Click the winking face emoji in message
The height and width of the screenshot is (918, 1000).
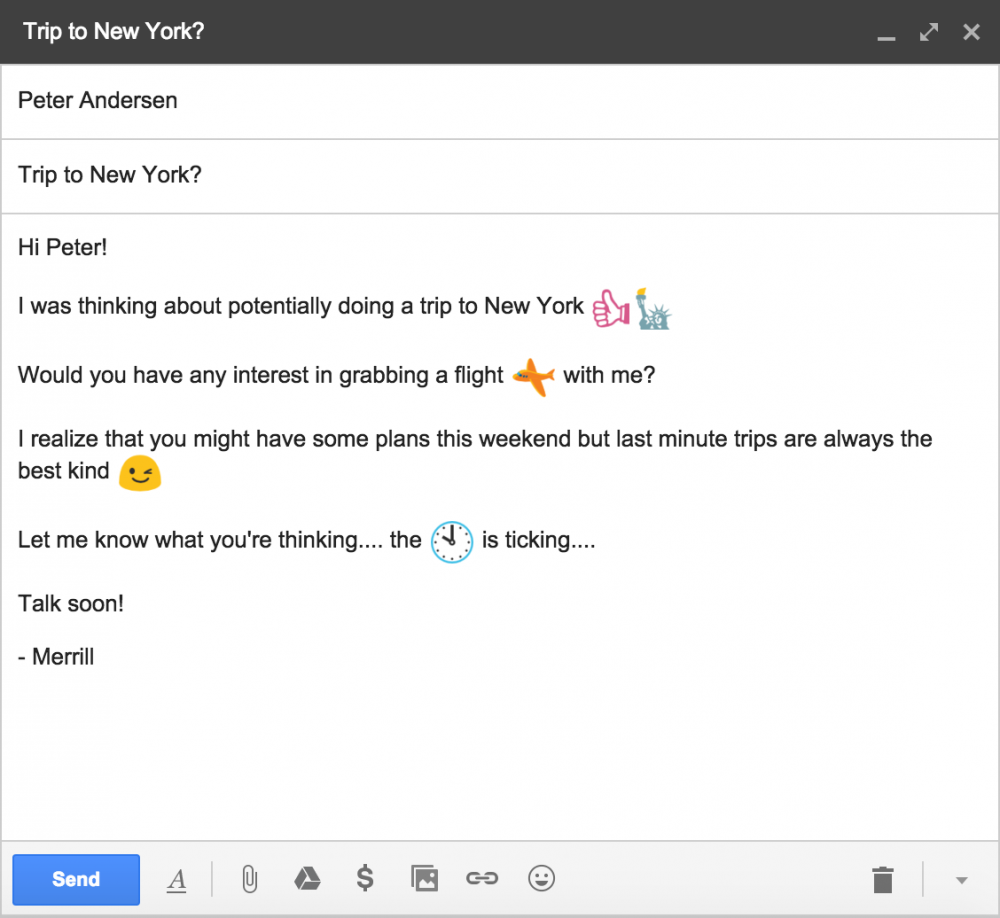pyautogui.click(x=140, y=473)
